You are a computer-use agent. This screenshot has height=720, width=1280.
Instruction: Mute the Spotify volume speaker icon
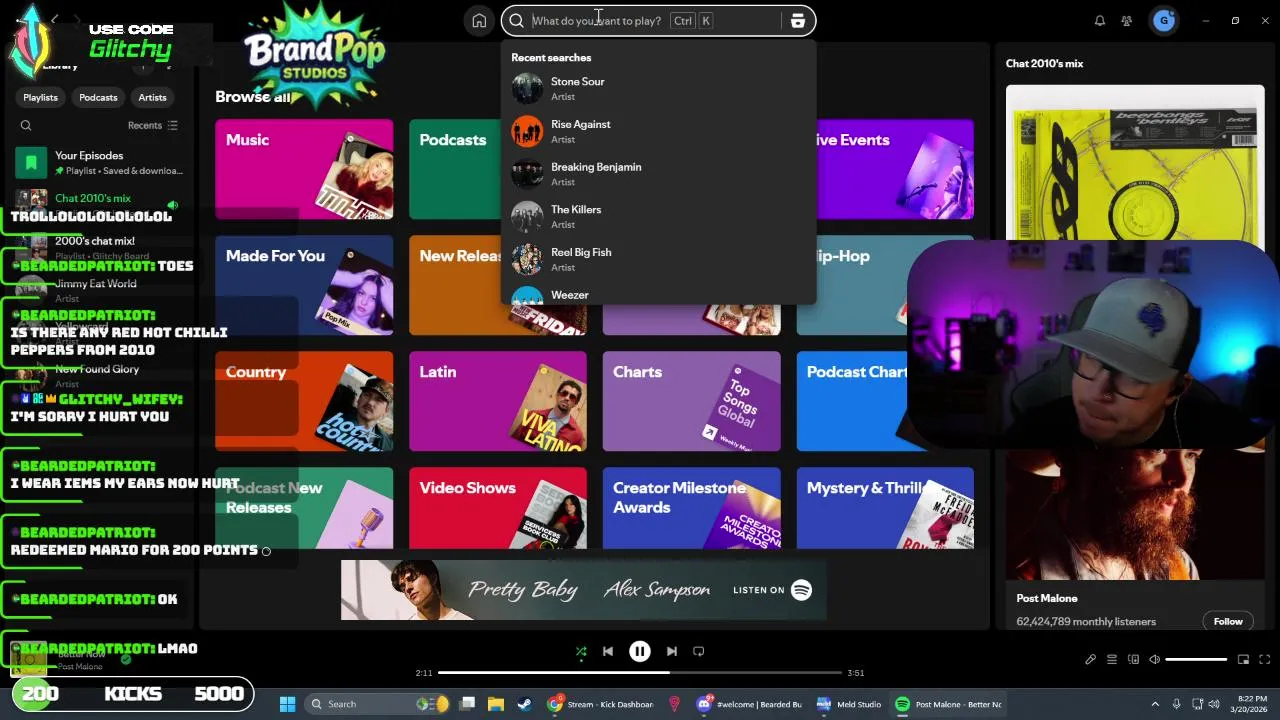pyautogui.click(x=1154, y=659)
